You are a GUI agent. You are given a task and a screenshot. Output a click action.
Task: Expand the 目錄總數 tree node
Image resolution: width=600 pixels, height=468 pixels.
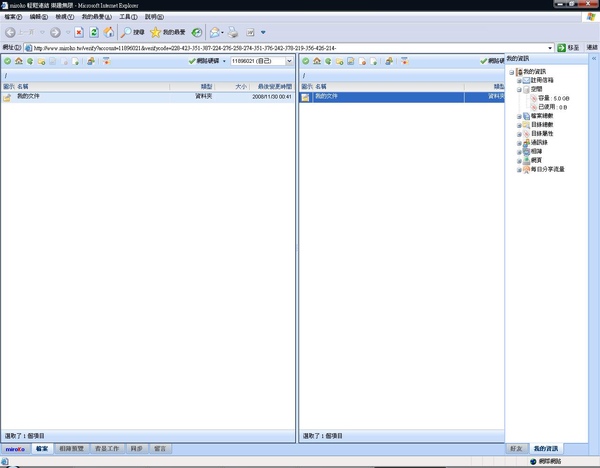point(519,125)
